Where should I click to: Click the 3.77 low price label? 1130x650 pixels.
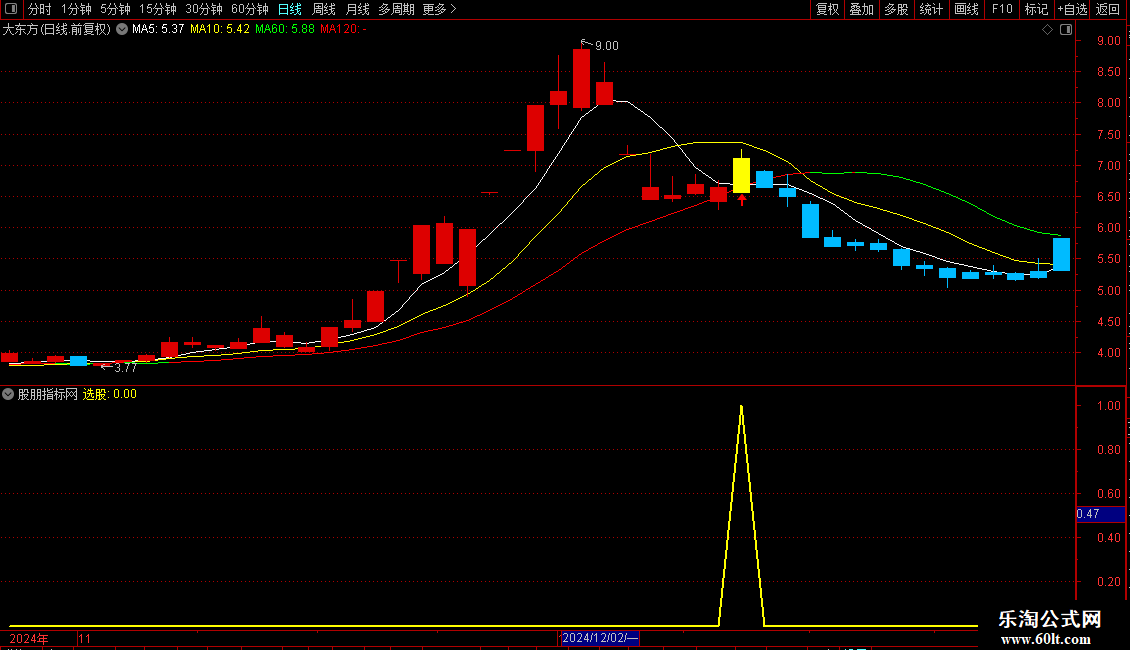click(x=125, y=368)
